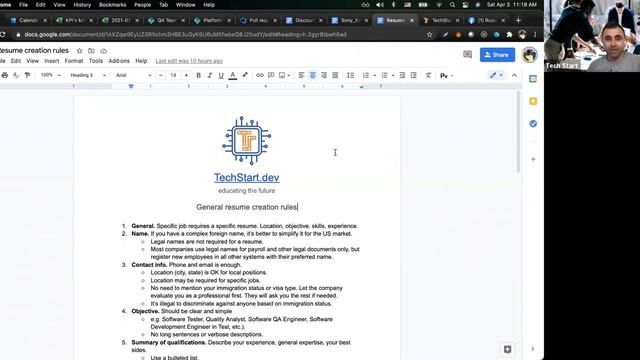The width and height of the screenshot is (640, 360).
Task: Clear formatting from the selection
Action: pos(428,75)
